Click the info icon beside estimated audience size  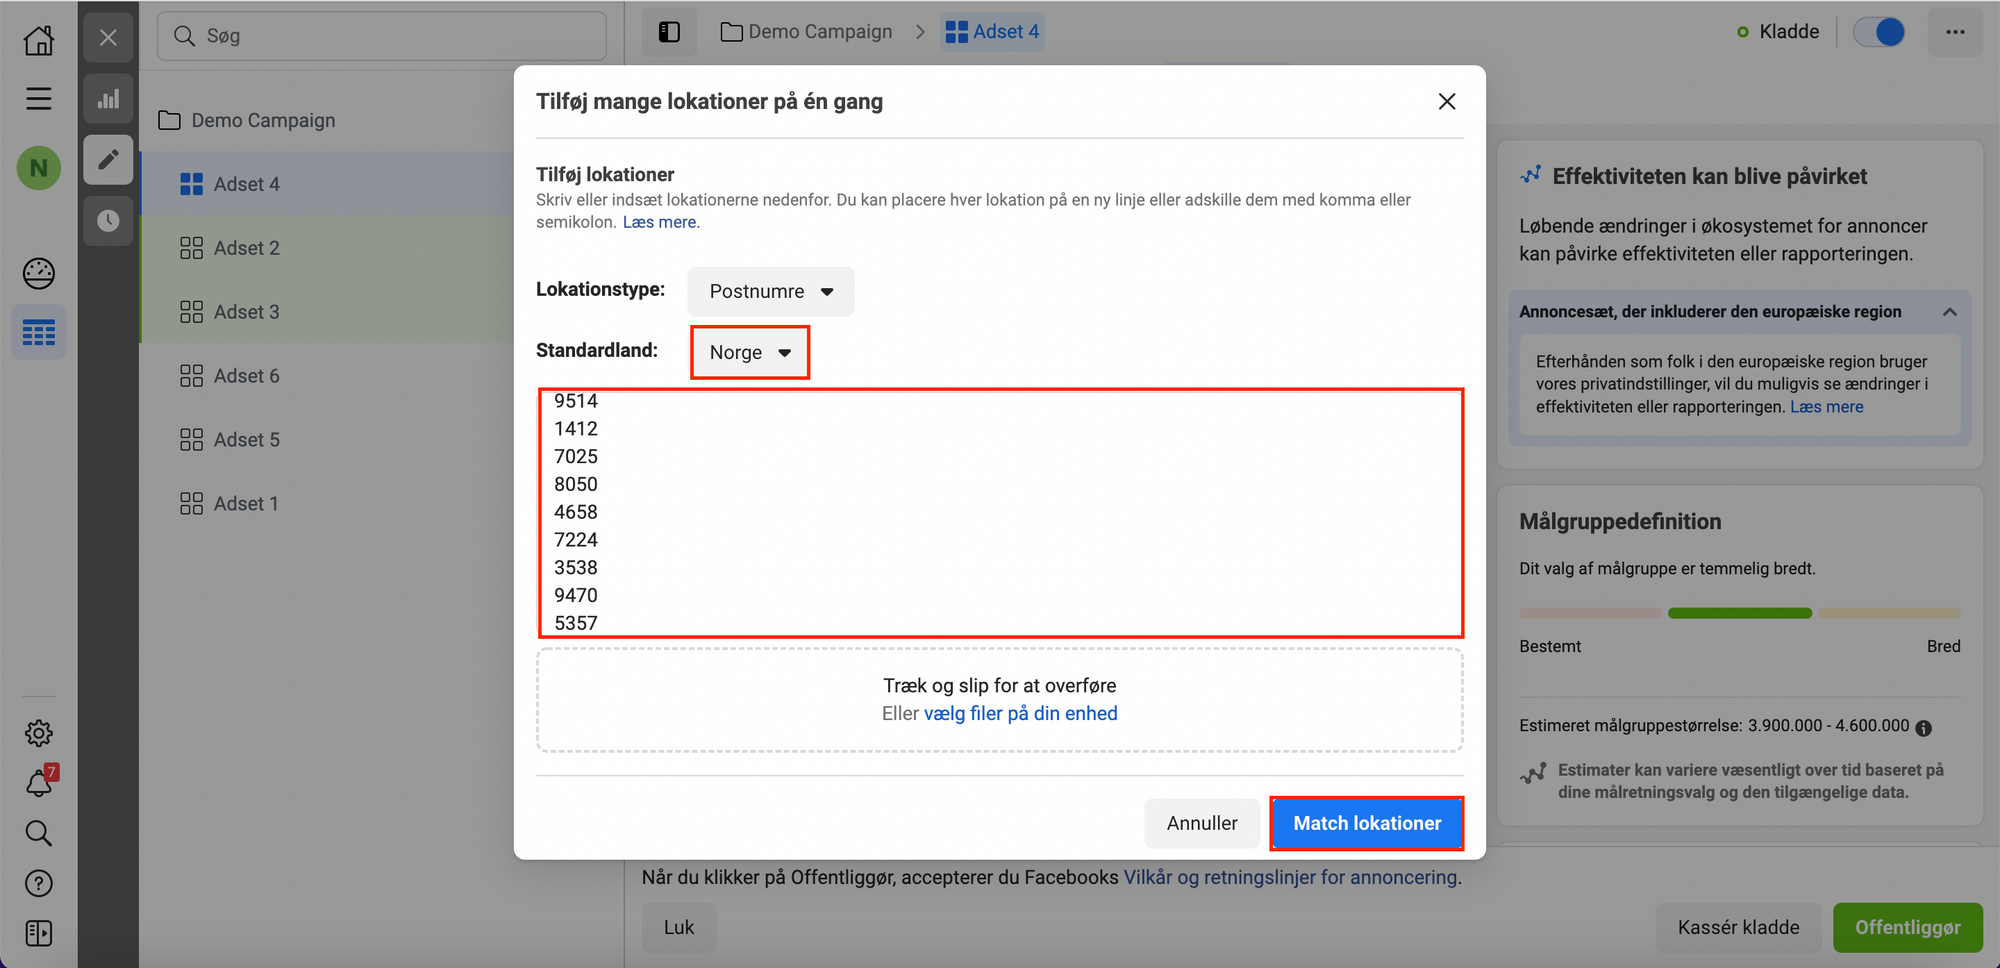coord(1923,728)
